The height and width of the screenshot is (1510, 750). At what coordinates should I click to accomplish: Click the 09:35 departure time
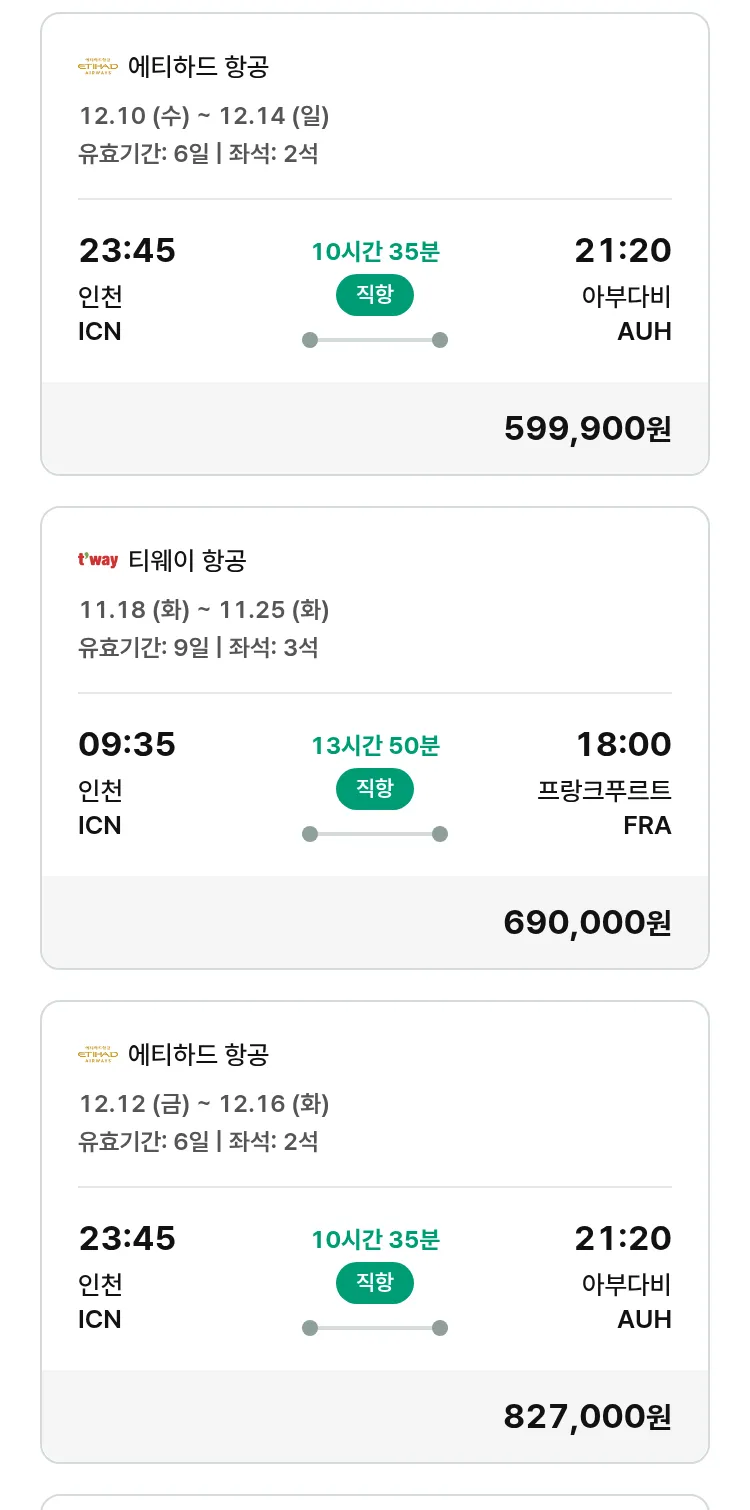127,744
